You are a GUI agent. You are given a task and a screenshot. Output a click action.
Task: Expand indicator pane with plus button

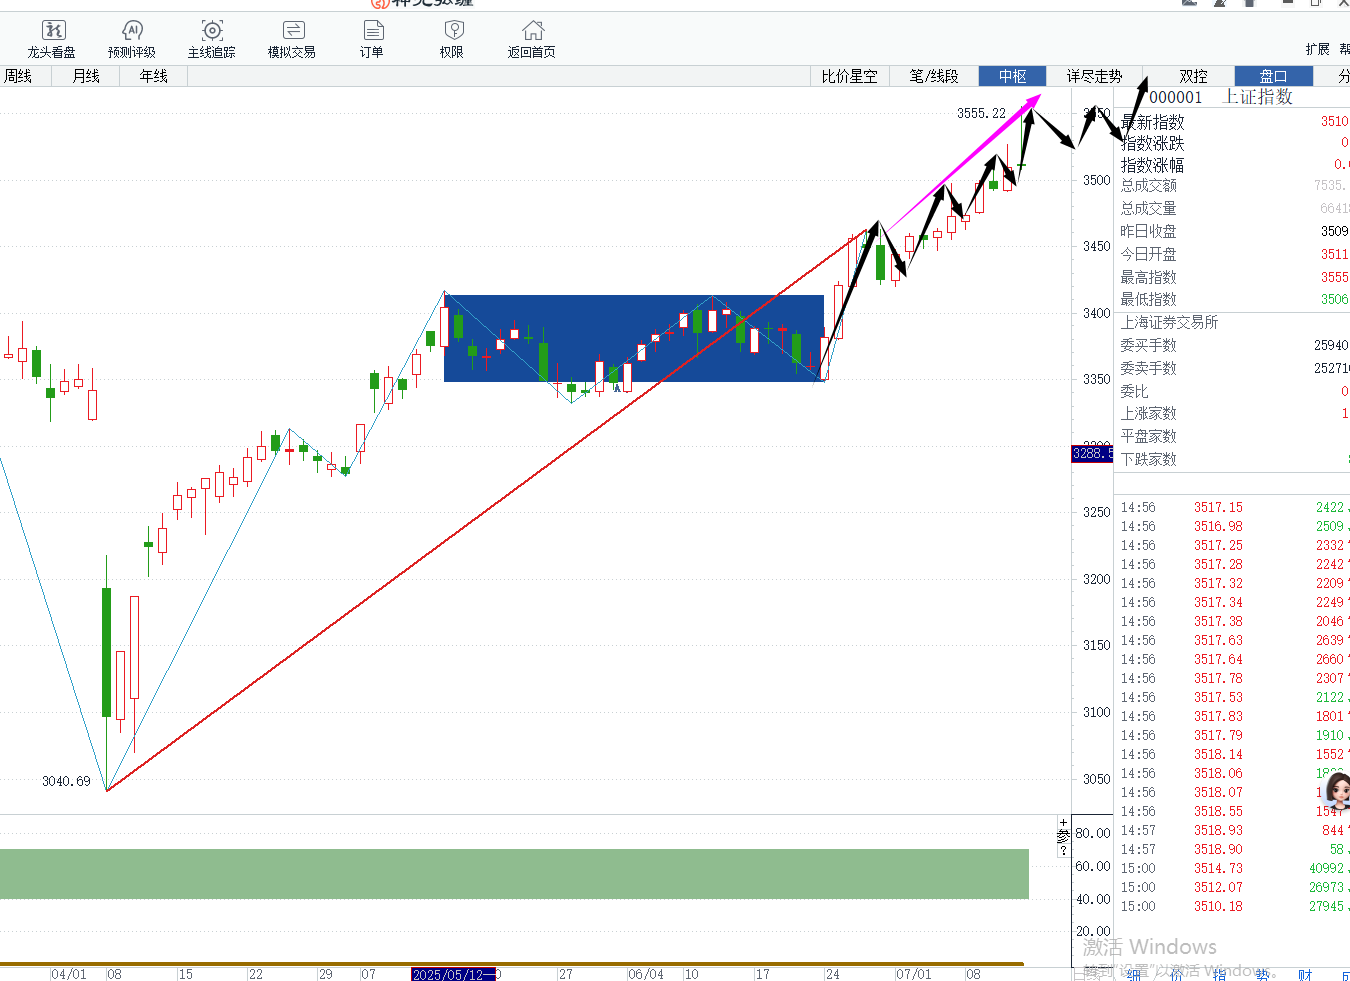[x=1063, y=822]
